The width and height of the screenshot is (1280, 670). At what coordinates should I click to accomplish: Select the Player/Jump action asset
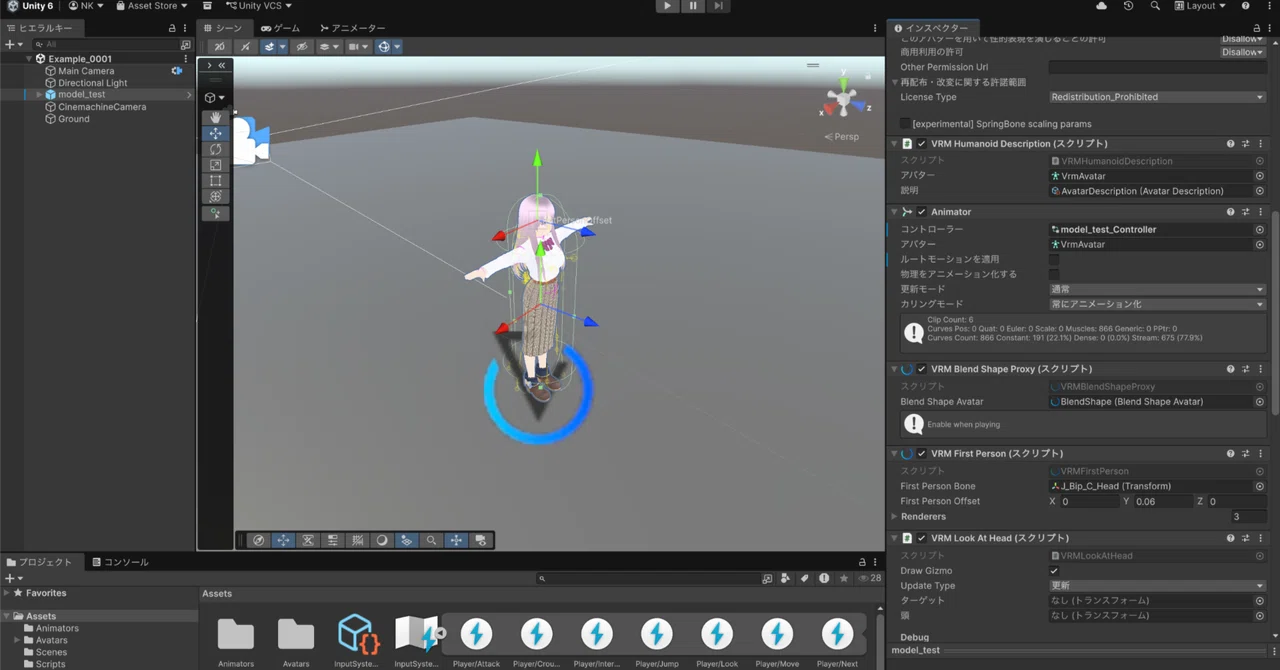pyautogui.click(x=657, y=634)
